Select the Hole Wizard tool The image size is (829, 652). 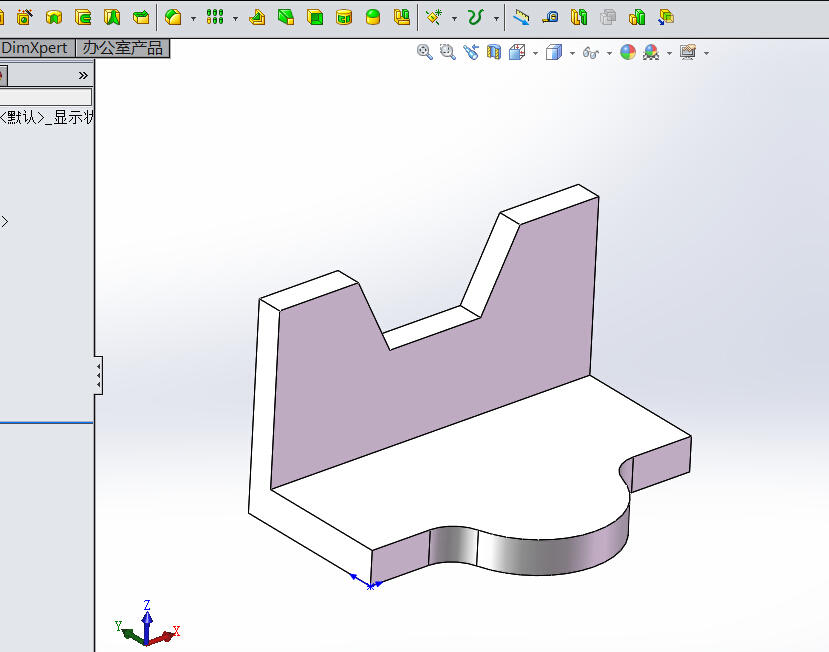[24, 17]
